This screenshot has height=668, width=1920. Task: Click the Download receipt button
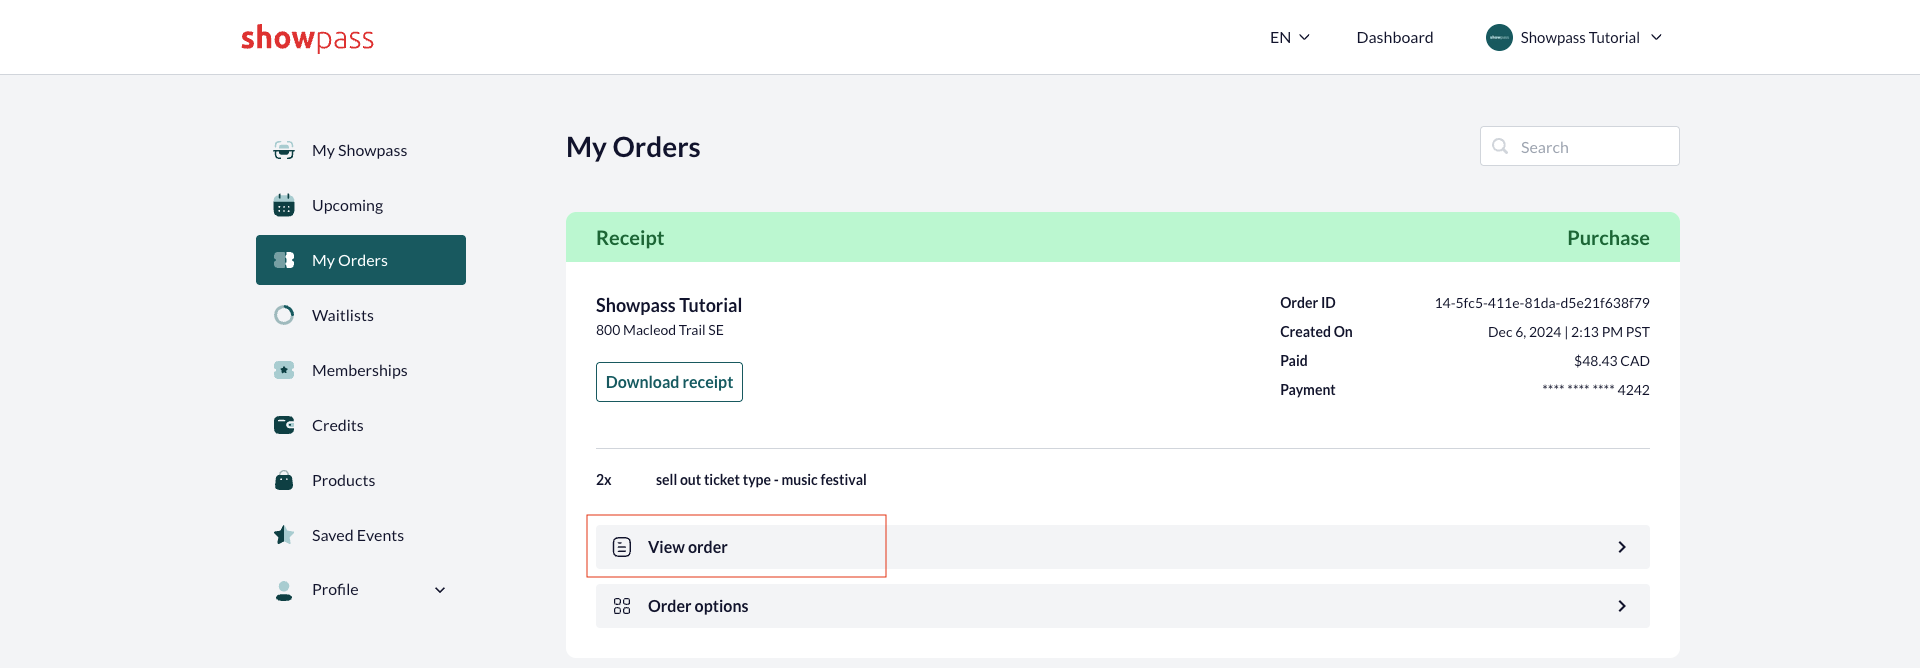669,382
